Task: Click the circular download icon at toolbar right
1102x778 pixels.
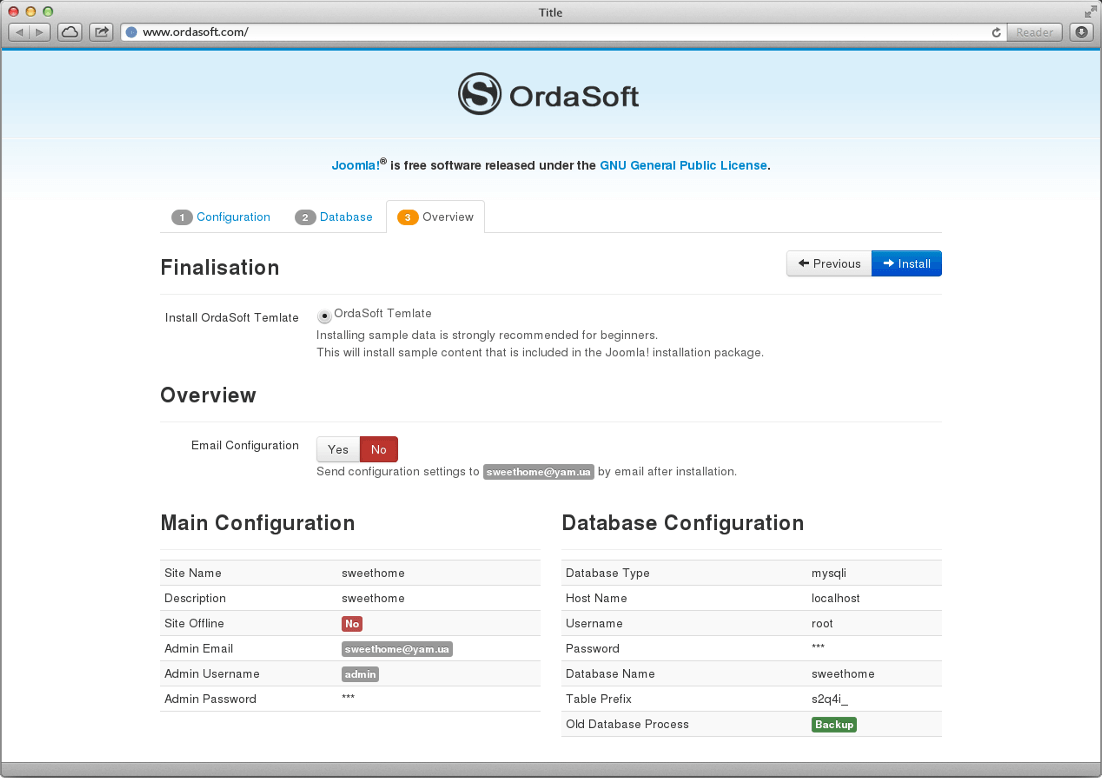Action: pyautogui.click(x=1080, y=32)
